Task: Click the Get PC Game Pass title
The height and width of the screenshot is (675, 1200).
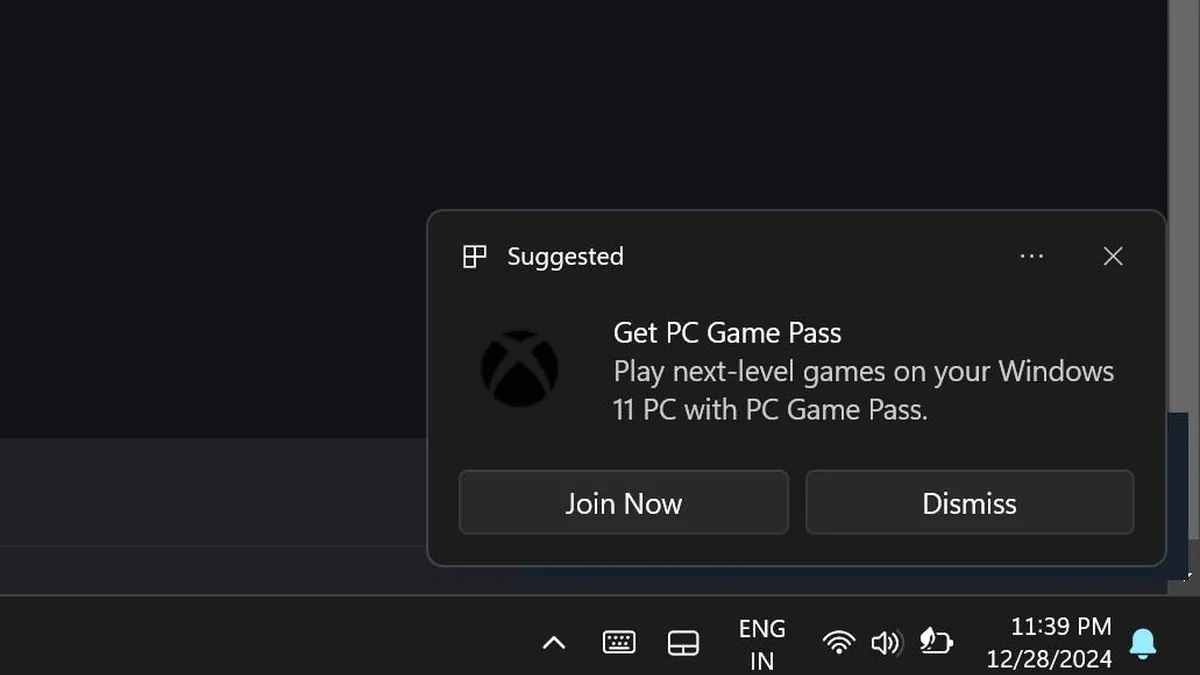Action: tap(727, 333)
